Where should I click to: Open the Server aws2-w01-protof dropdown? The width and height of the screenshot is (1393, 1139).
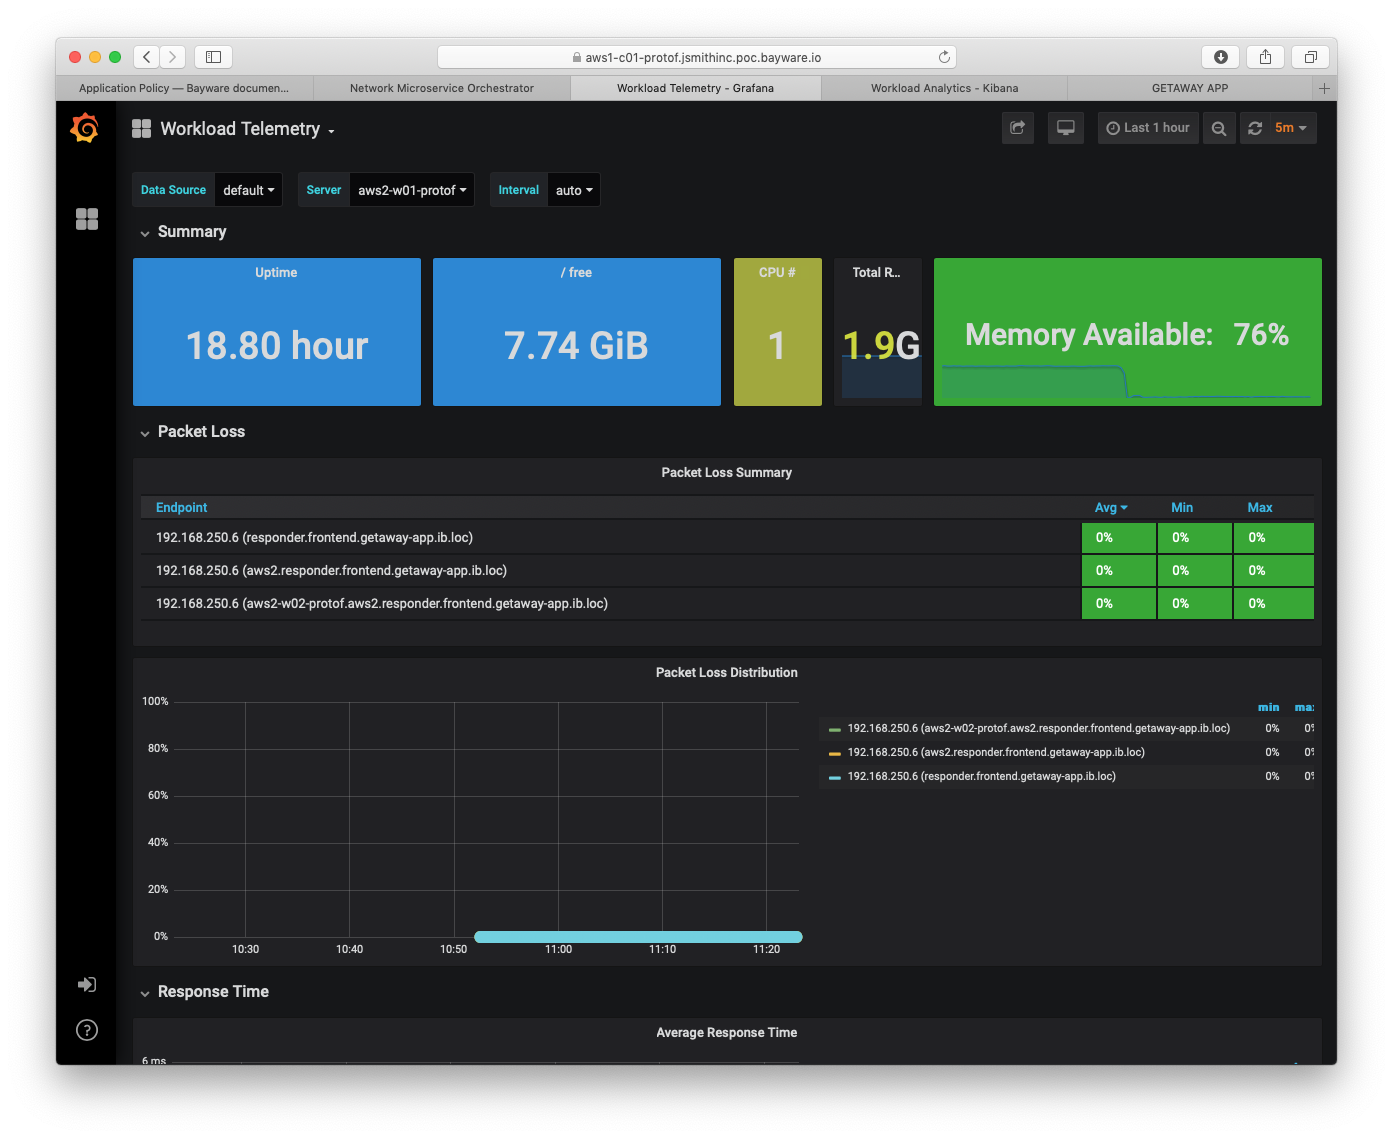click(412, 190)
